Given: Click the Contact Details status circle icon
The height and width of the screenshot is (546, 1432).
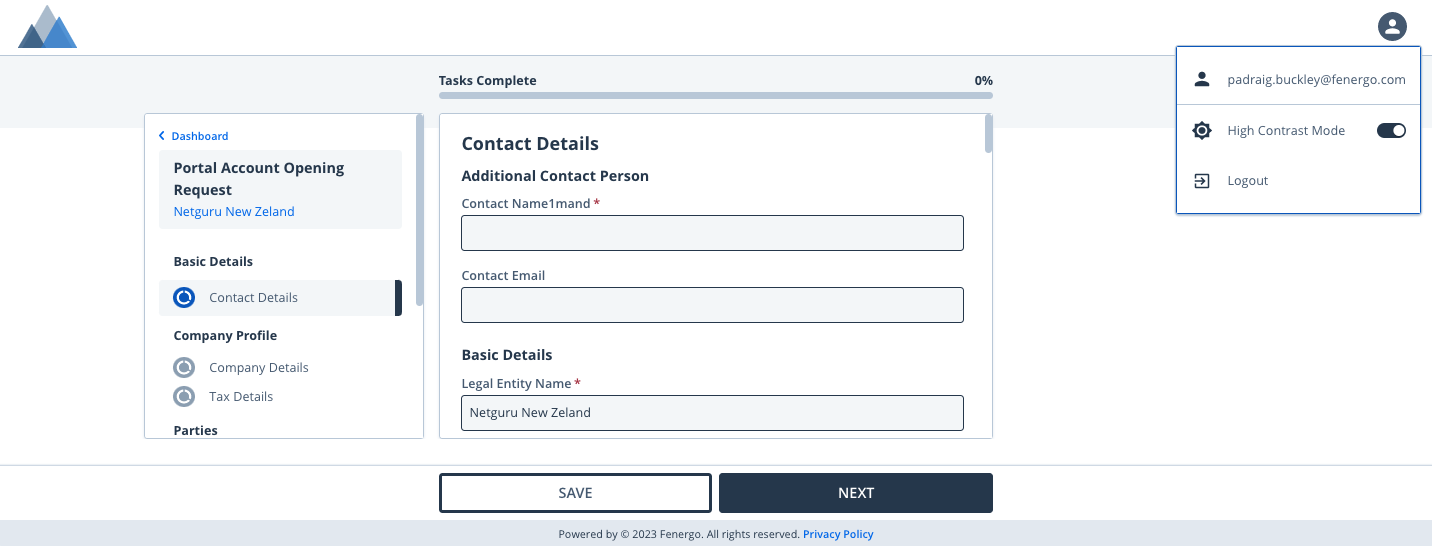Looking at the screenshot, I should coord(184,297).
